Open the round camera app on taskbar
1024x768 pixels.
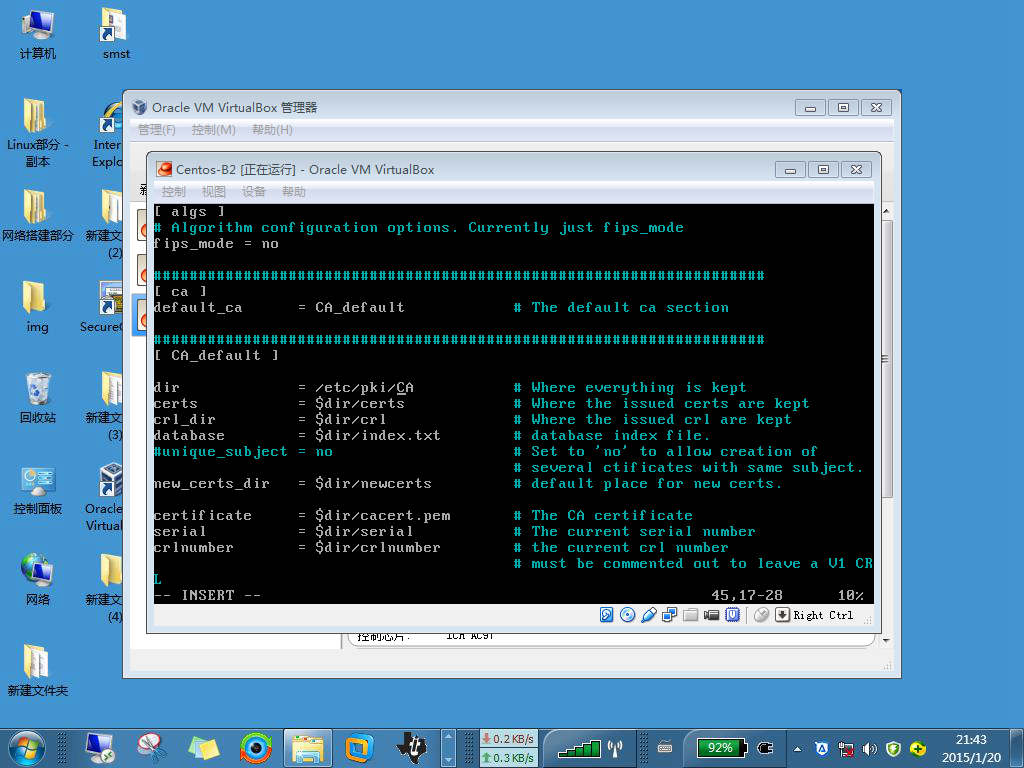click(255, 748)
